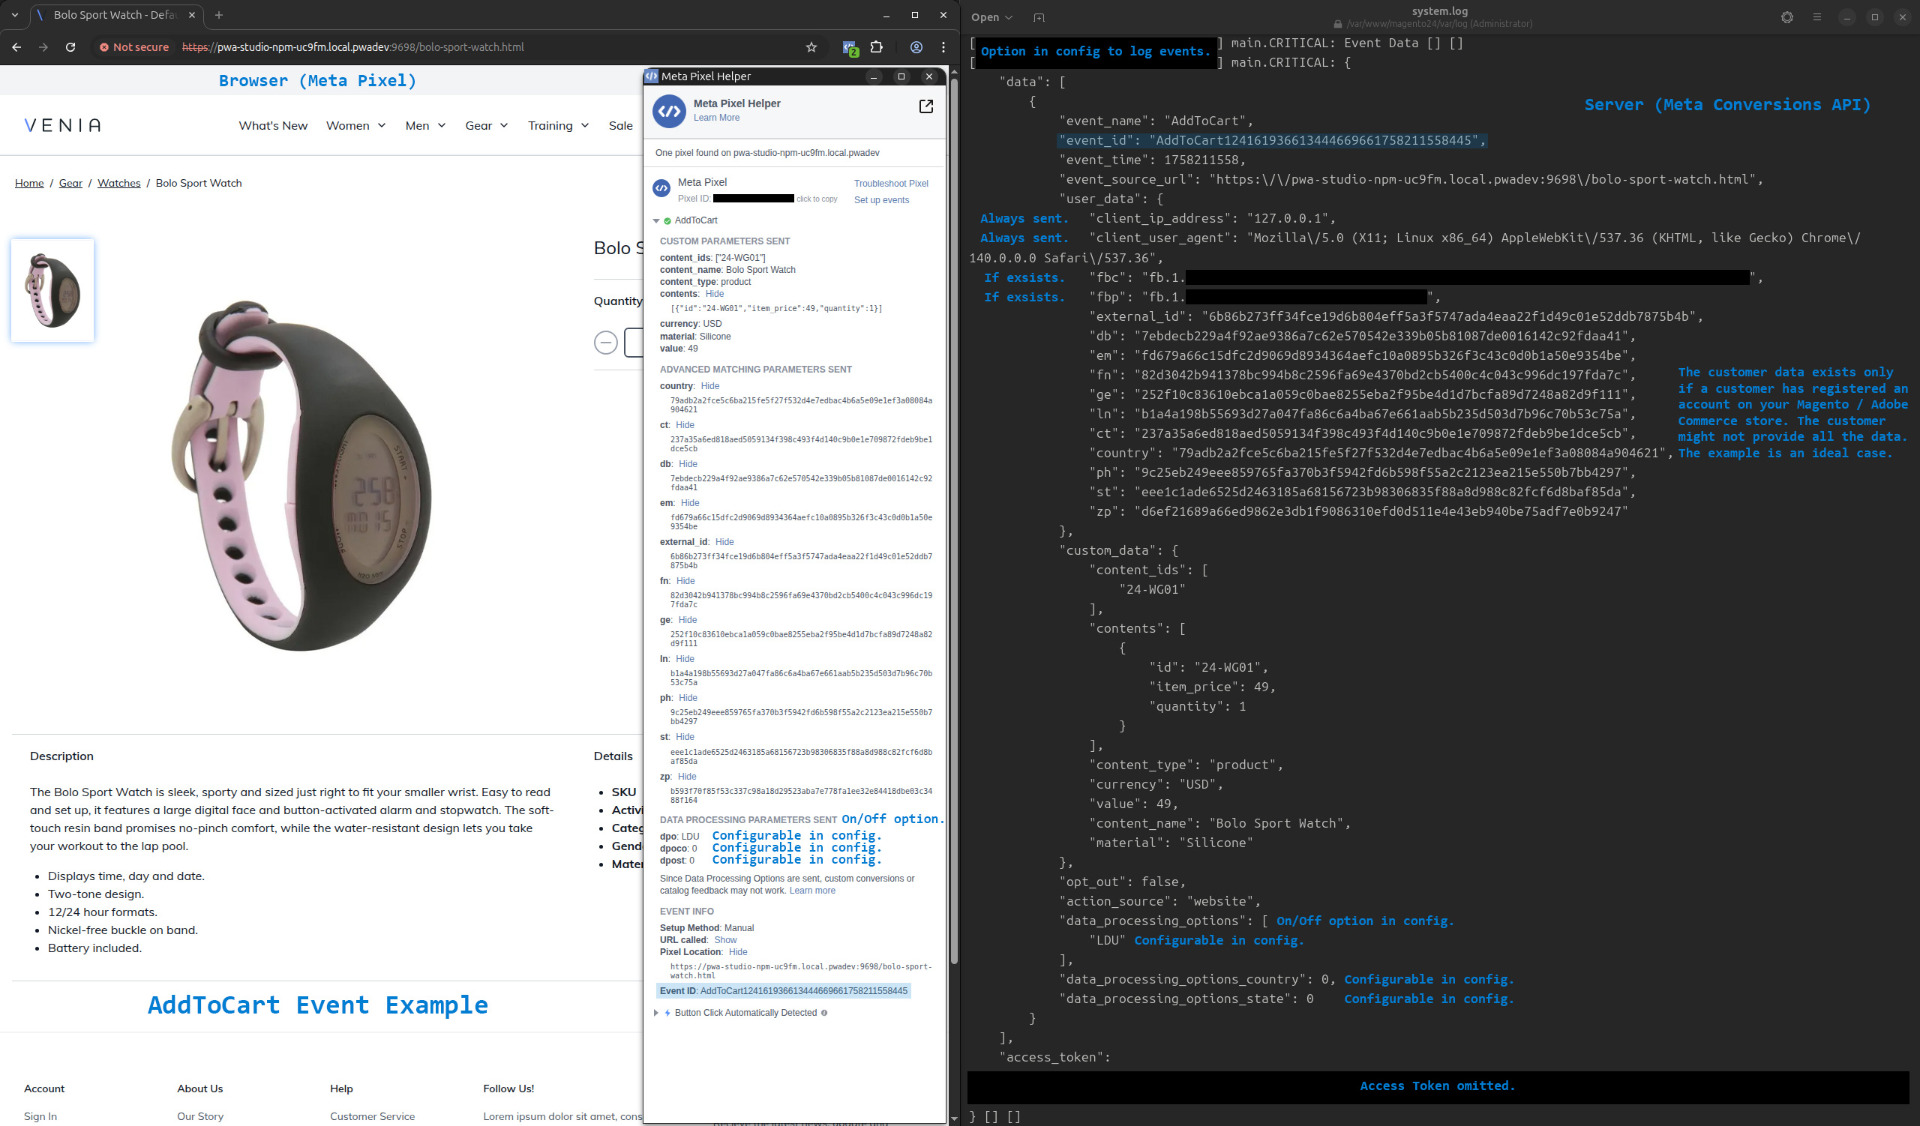Open the browser extensions puzzle icon
This screenshot has width=1920, height=1126.
(877, 47)
